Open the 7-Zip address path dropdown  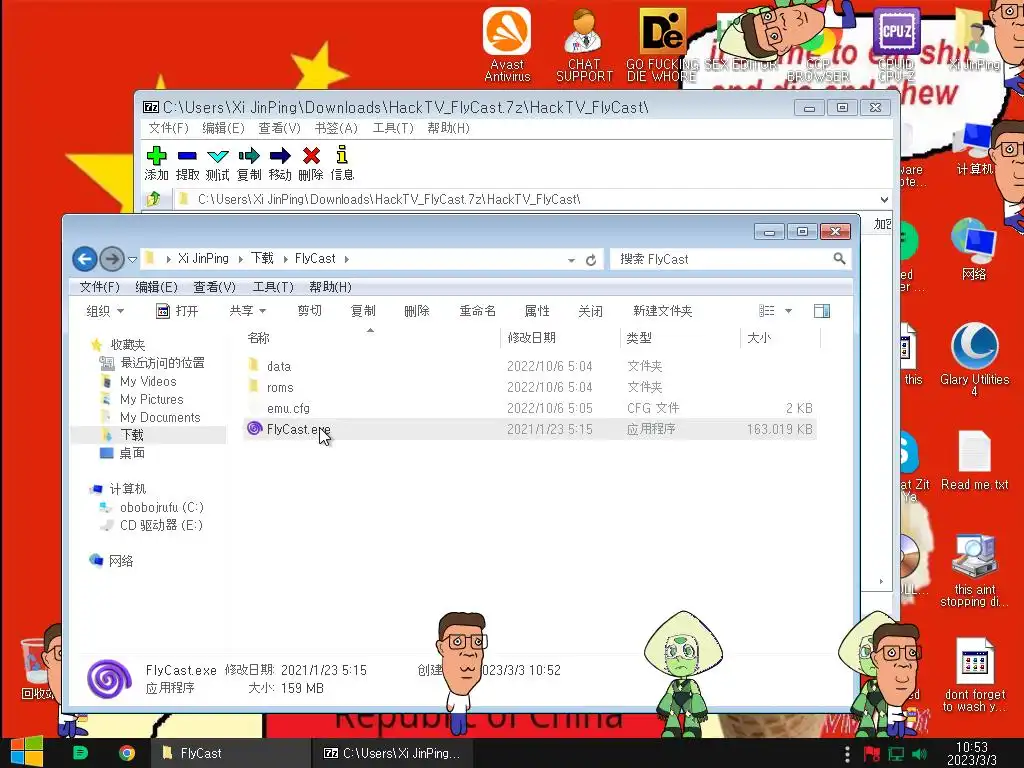coord(884,199)
